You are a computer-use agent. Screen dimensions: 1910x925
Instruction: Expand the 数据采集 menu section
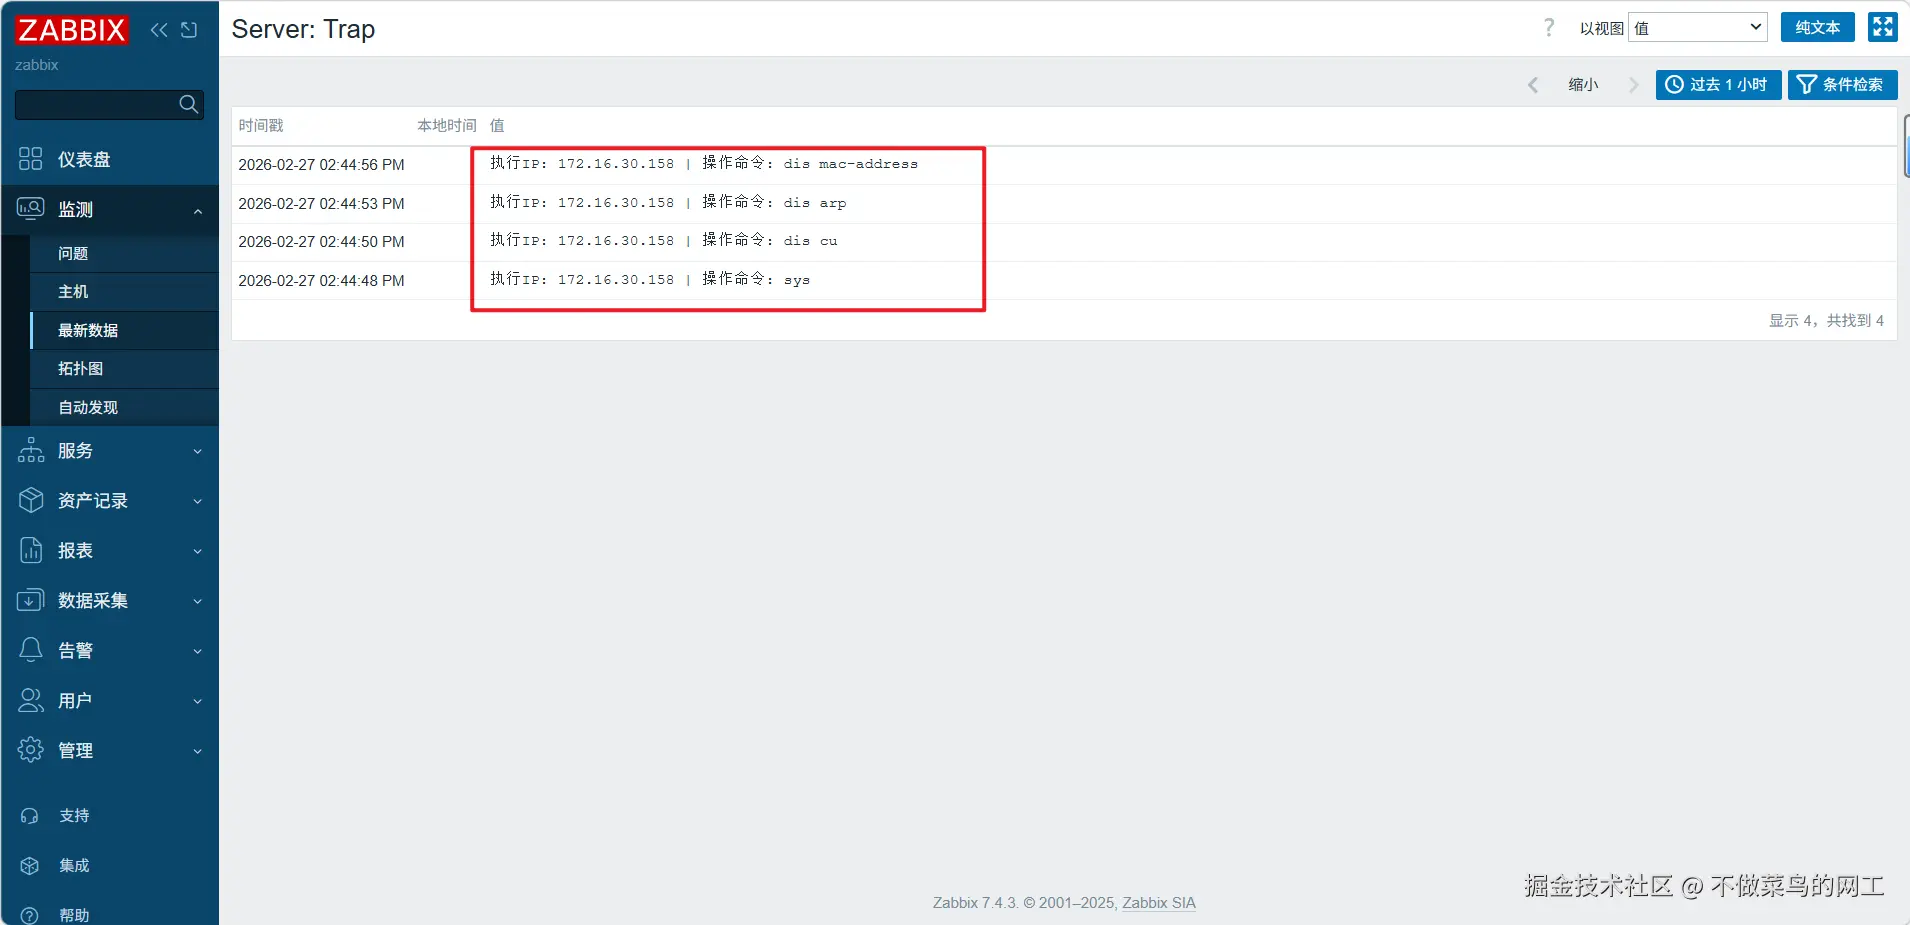tap(198, 601)
